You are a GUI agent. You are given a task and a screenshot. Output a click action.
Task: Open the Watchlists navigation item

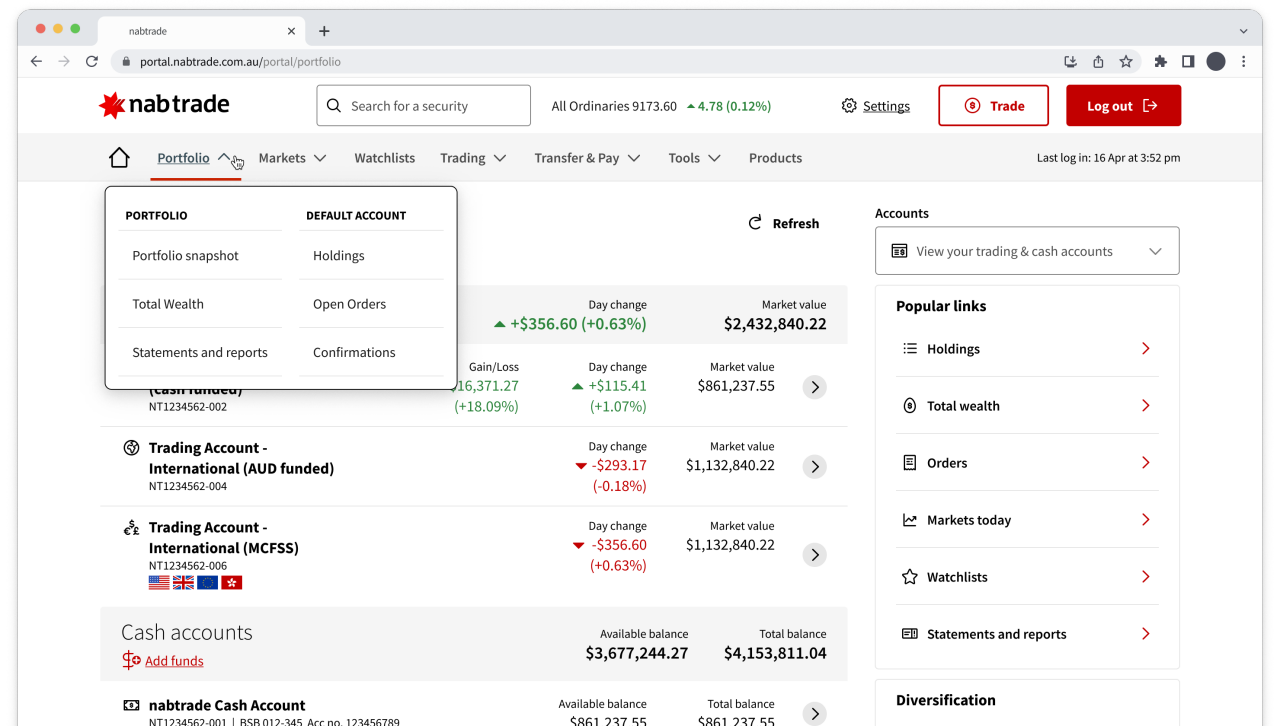(385, 158)
